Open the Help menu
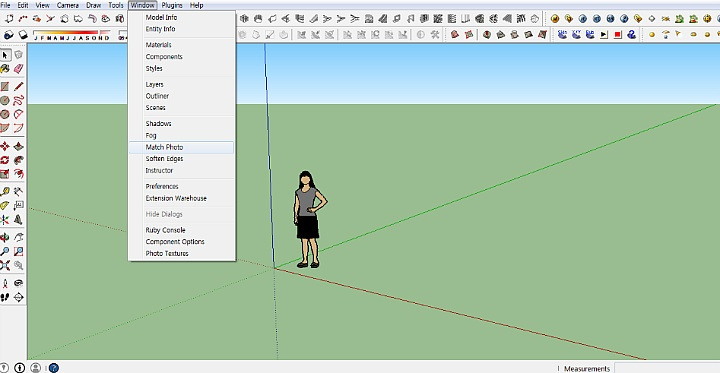Image resolution: width=720 pixels, height=373 pixels. 197,6
